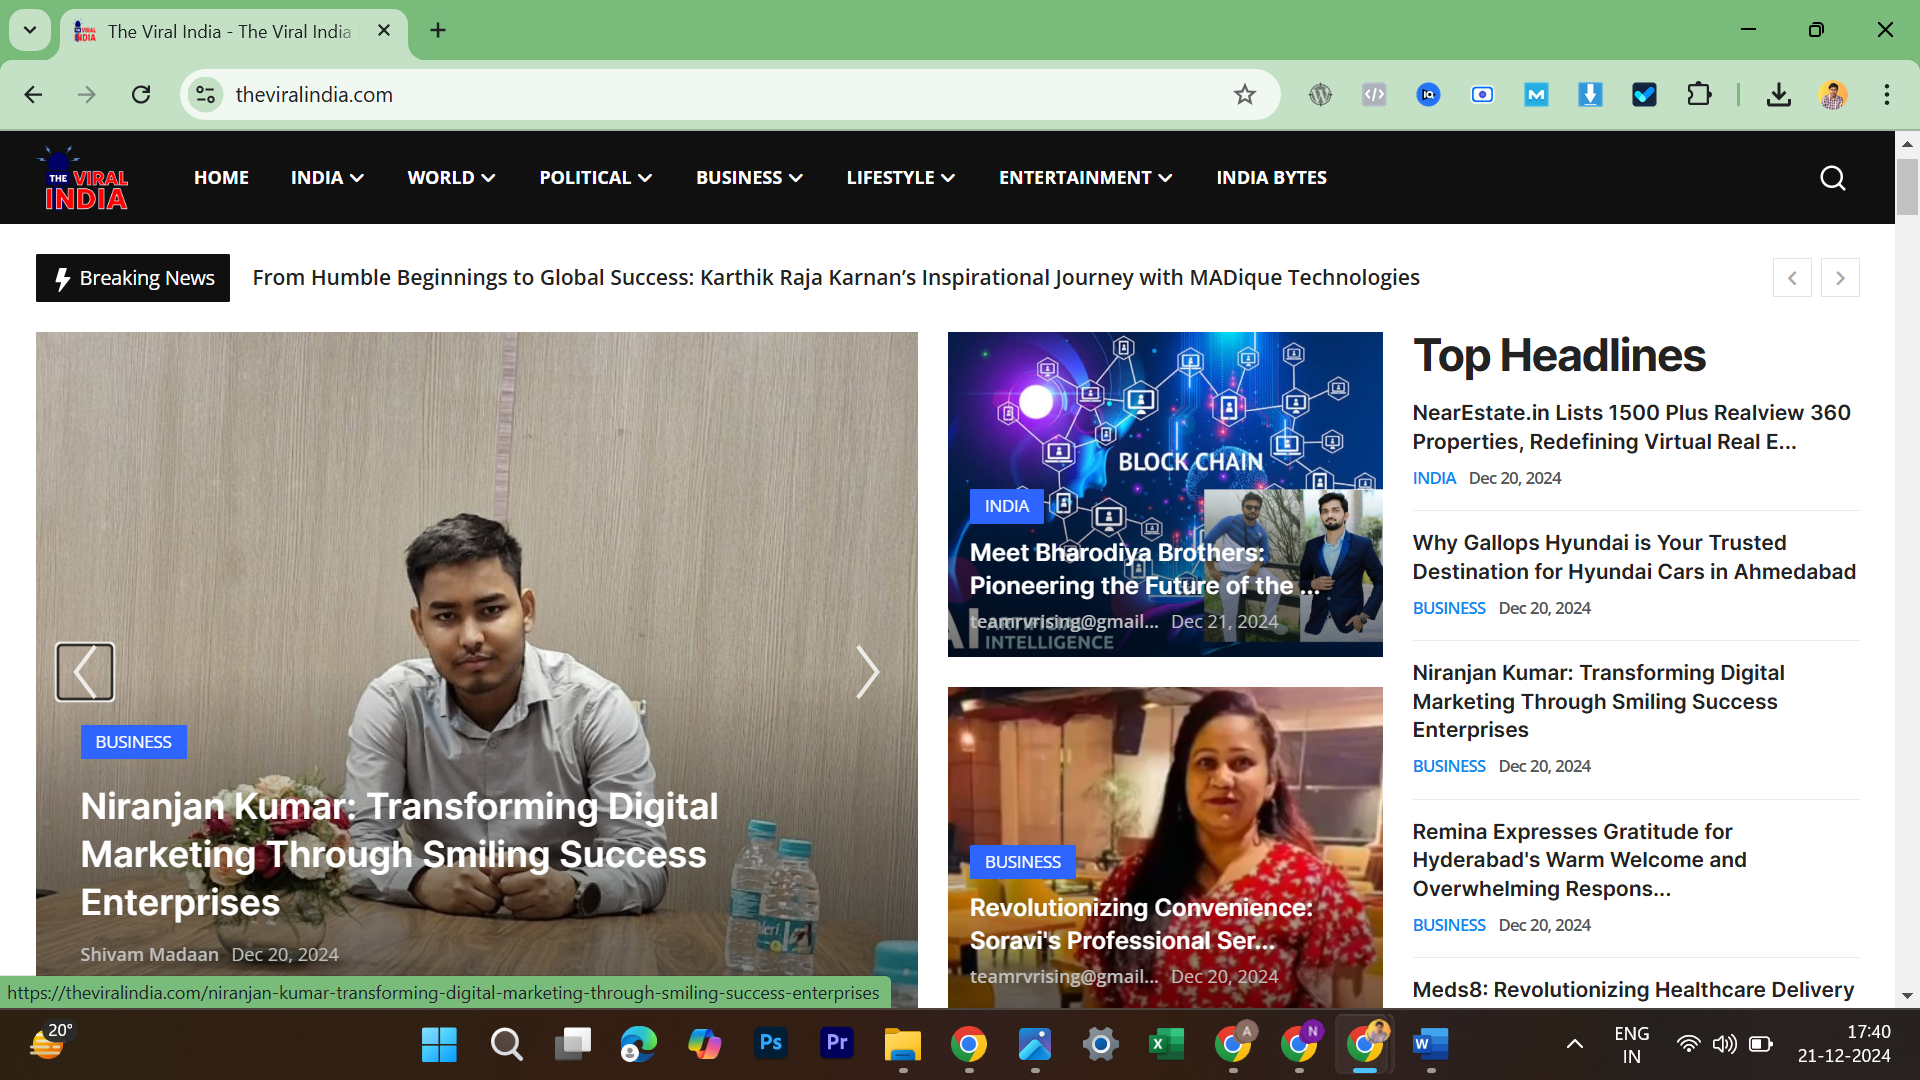Screen dimensions: 1920x1080
Task: Click the blue IQ extension icon
Action: (1428, 95)
